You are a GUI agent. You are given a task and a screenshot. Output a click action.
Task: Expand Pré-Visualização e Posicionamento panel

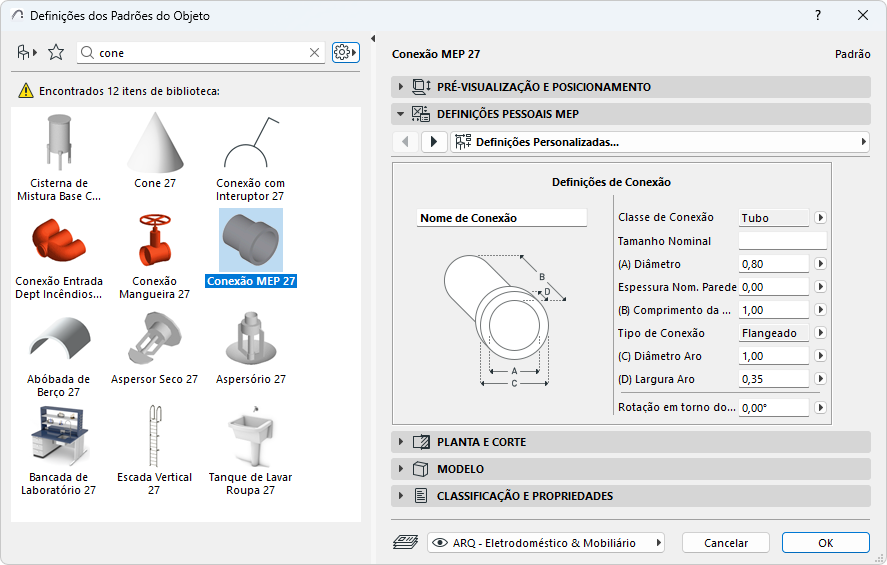tap(401, 87)
